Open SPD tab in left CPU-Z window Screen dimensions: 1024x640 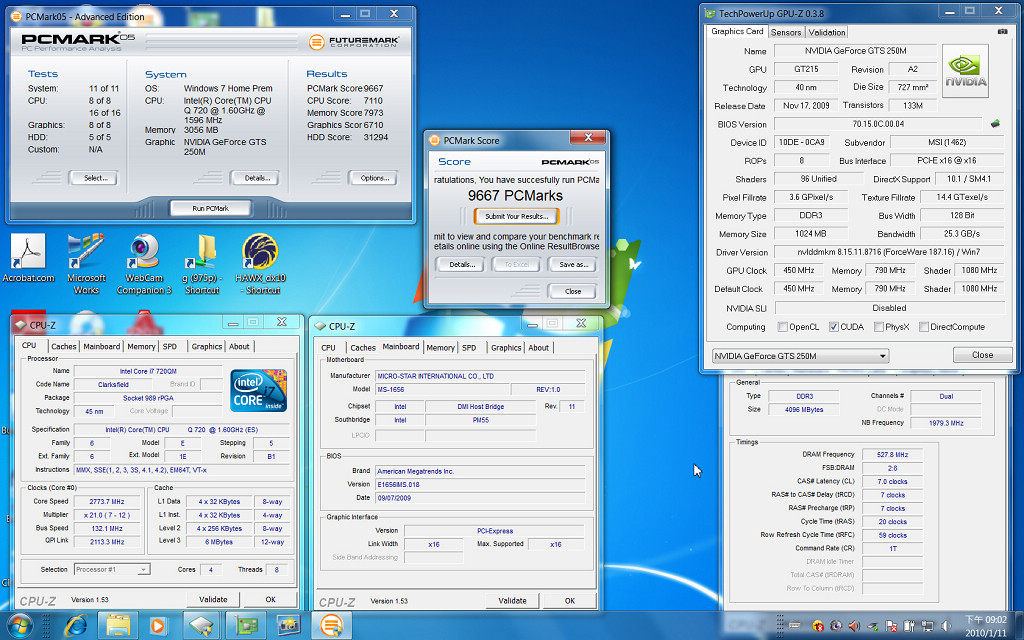point(170,347)
